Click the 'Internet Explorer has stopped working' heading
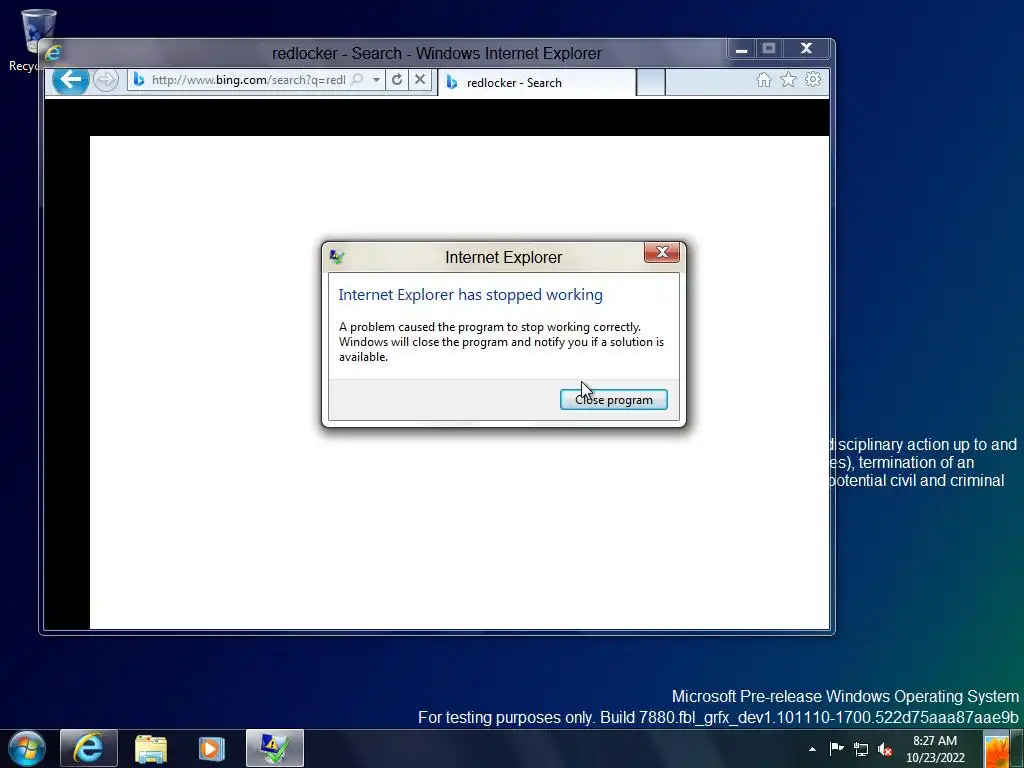This screenshot has height=768, width=1024. click(x=470, y=295)
